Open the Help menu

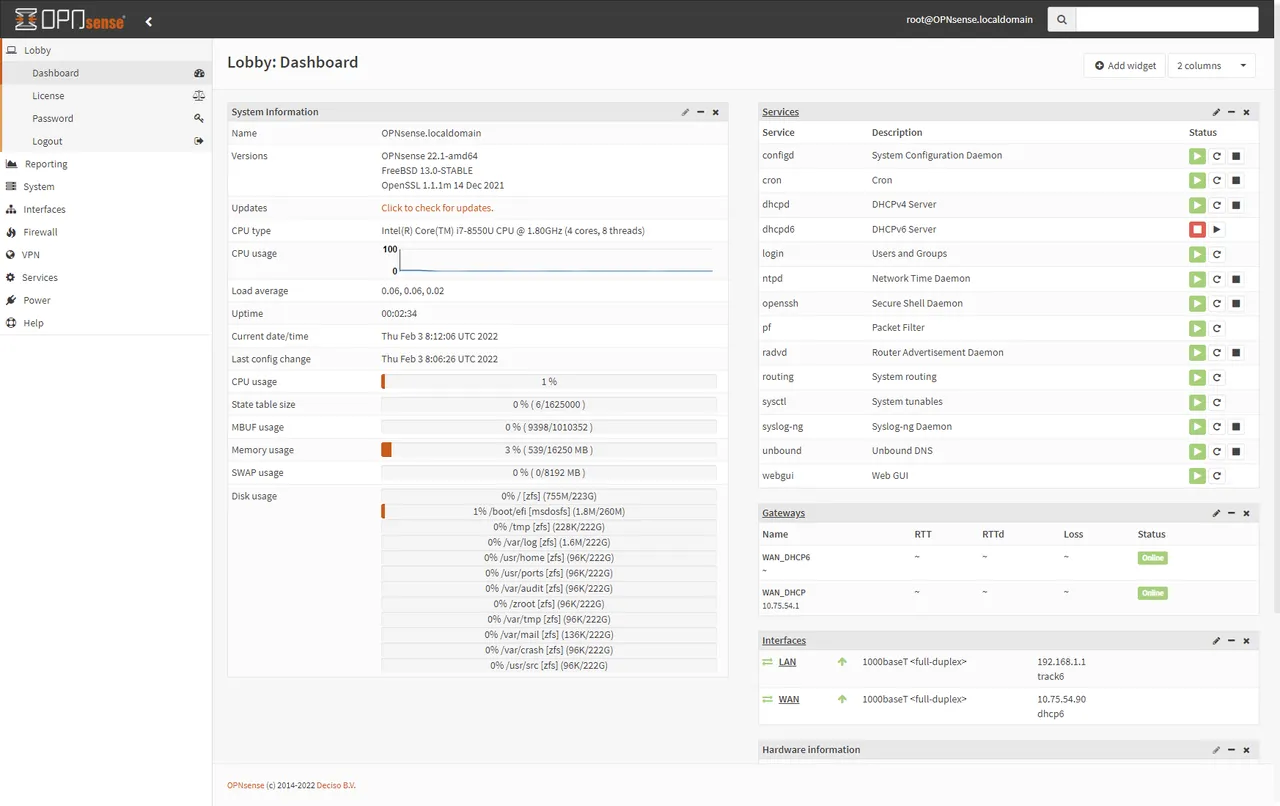(106, 323)
